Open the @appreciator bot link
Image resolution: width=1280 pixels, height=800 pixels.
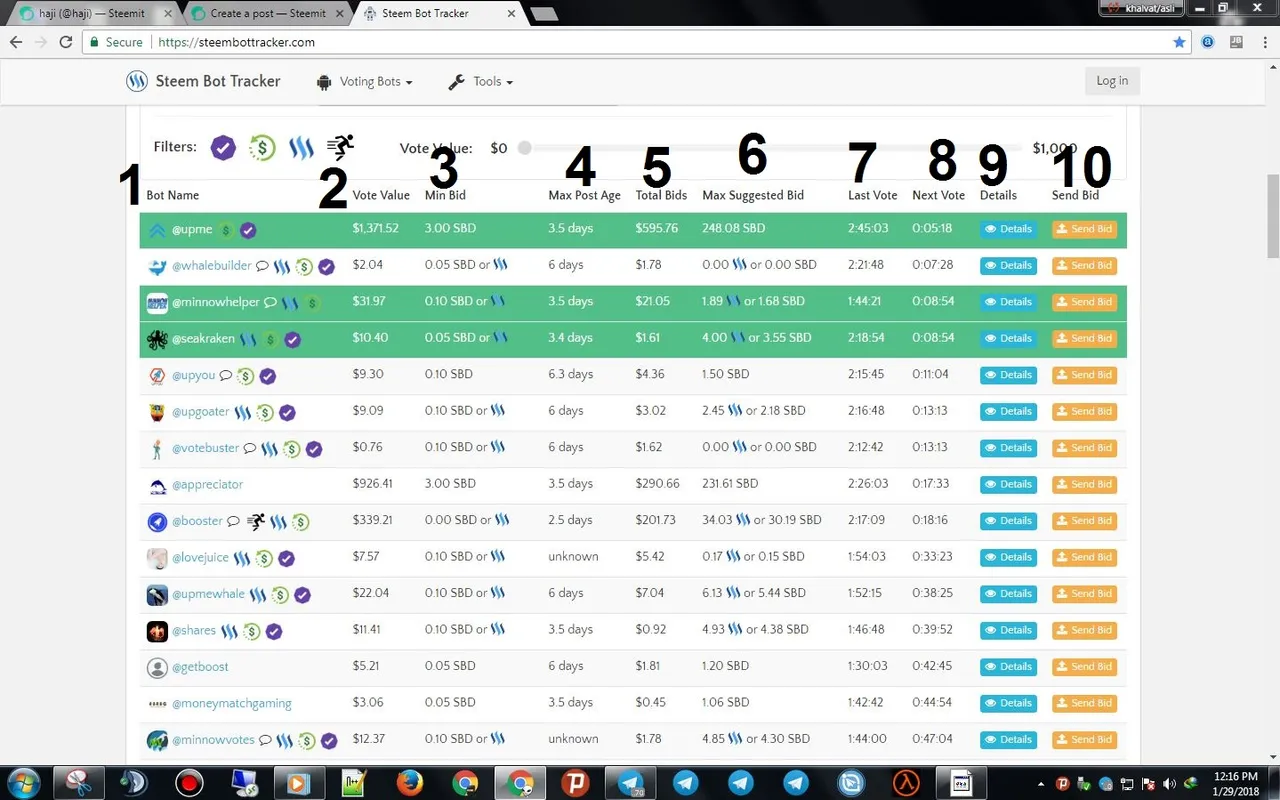pos(207,484)
